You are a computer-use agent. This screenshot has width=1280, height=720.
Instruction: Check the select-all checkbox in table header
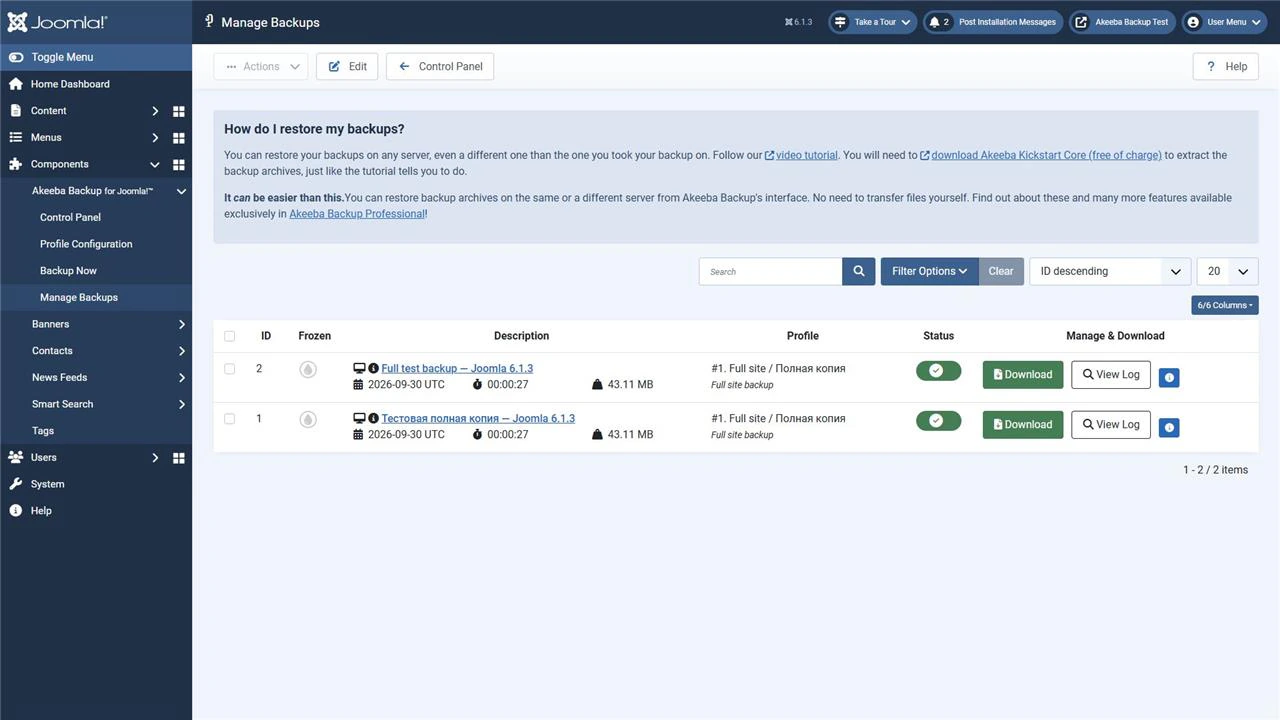[230, 336]
